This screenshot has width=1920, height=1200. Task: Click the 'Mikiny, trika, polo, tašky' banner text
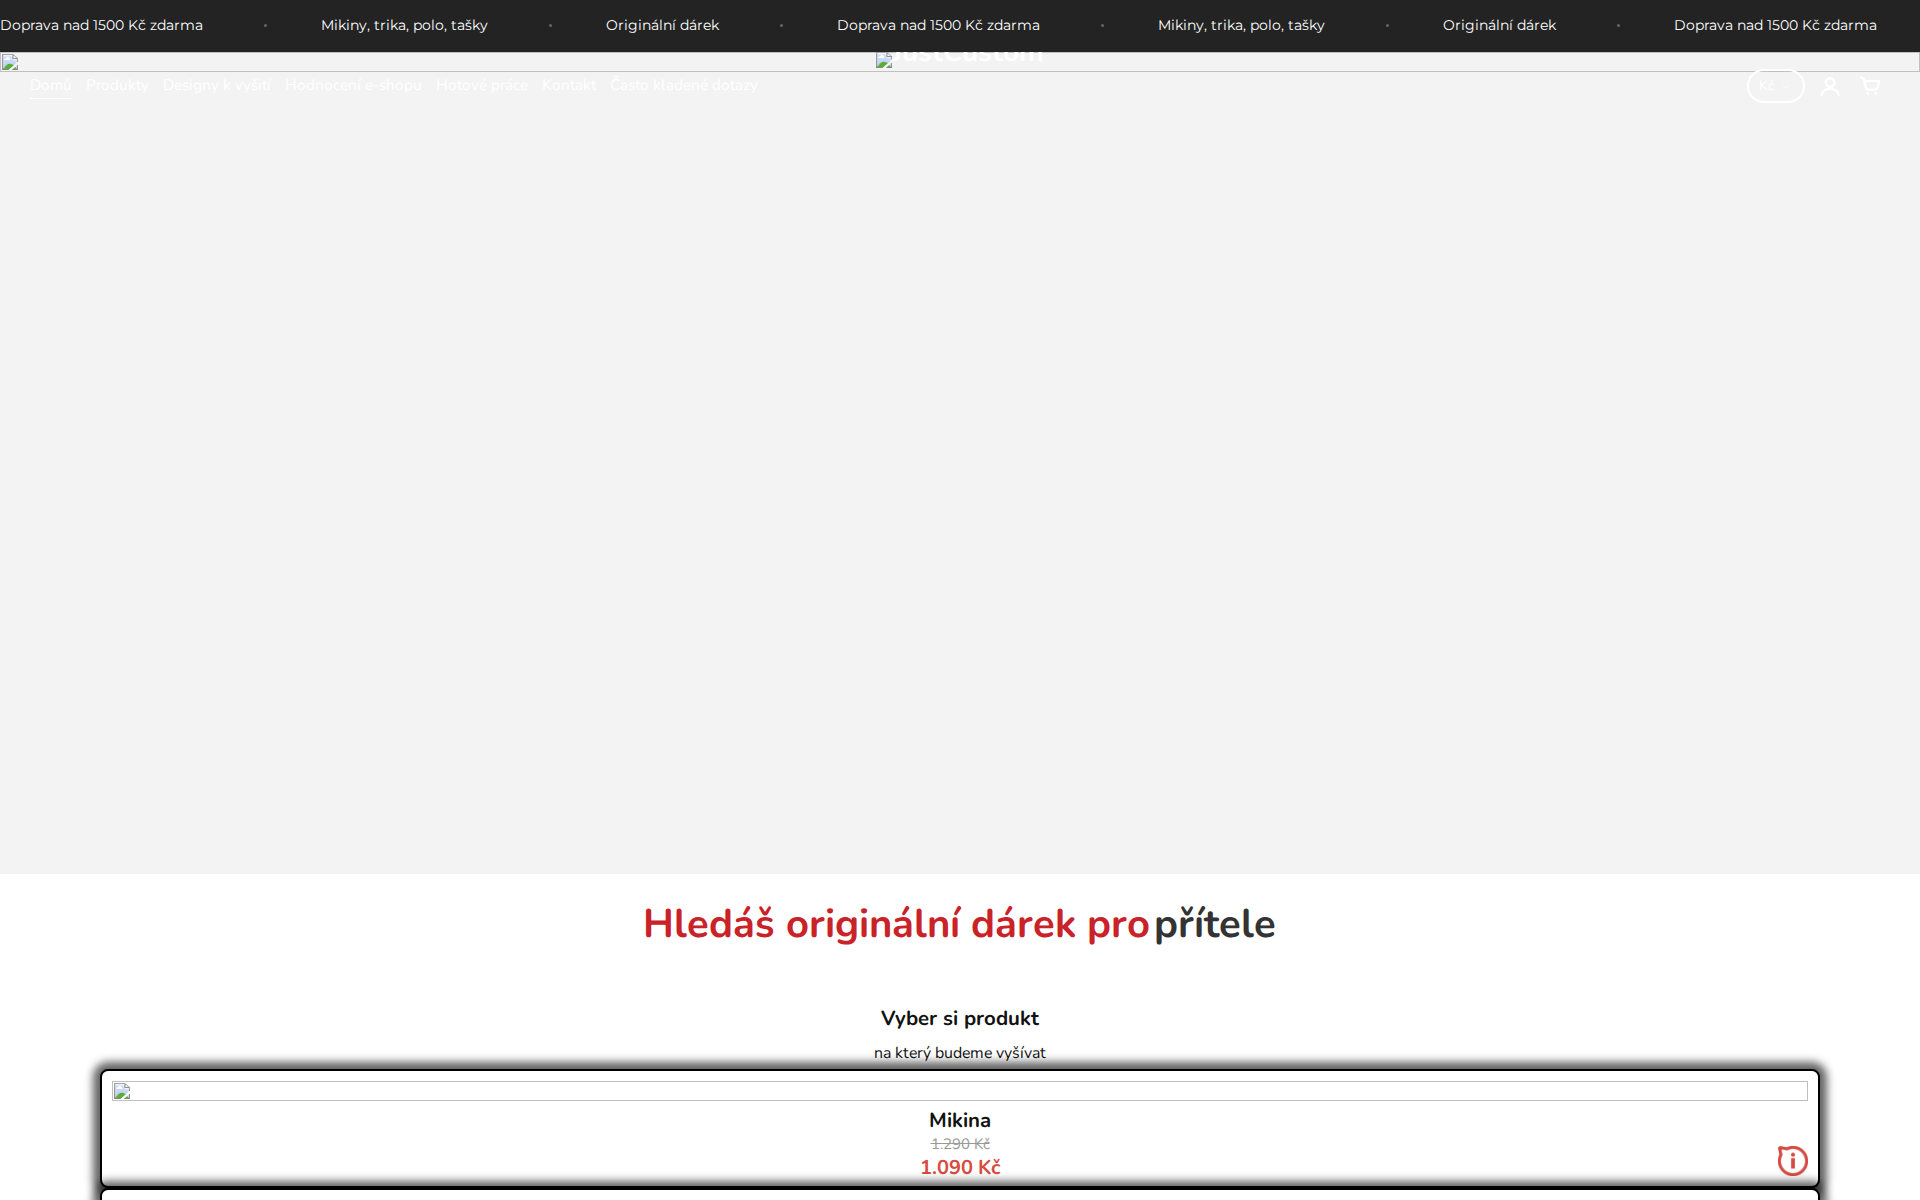click(403, 25)
